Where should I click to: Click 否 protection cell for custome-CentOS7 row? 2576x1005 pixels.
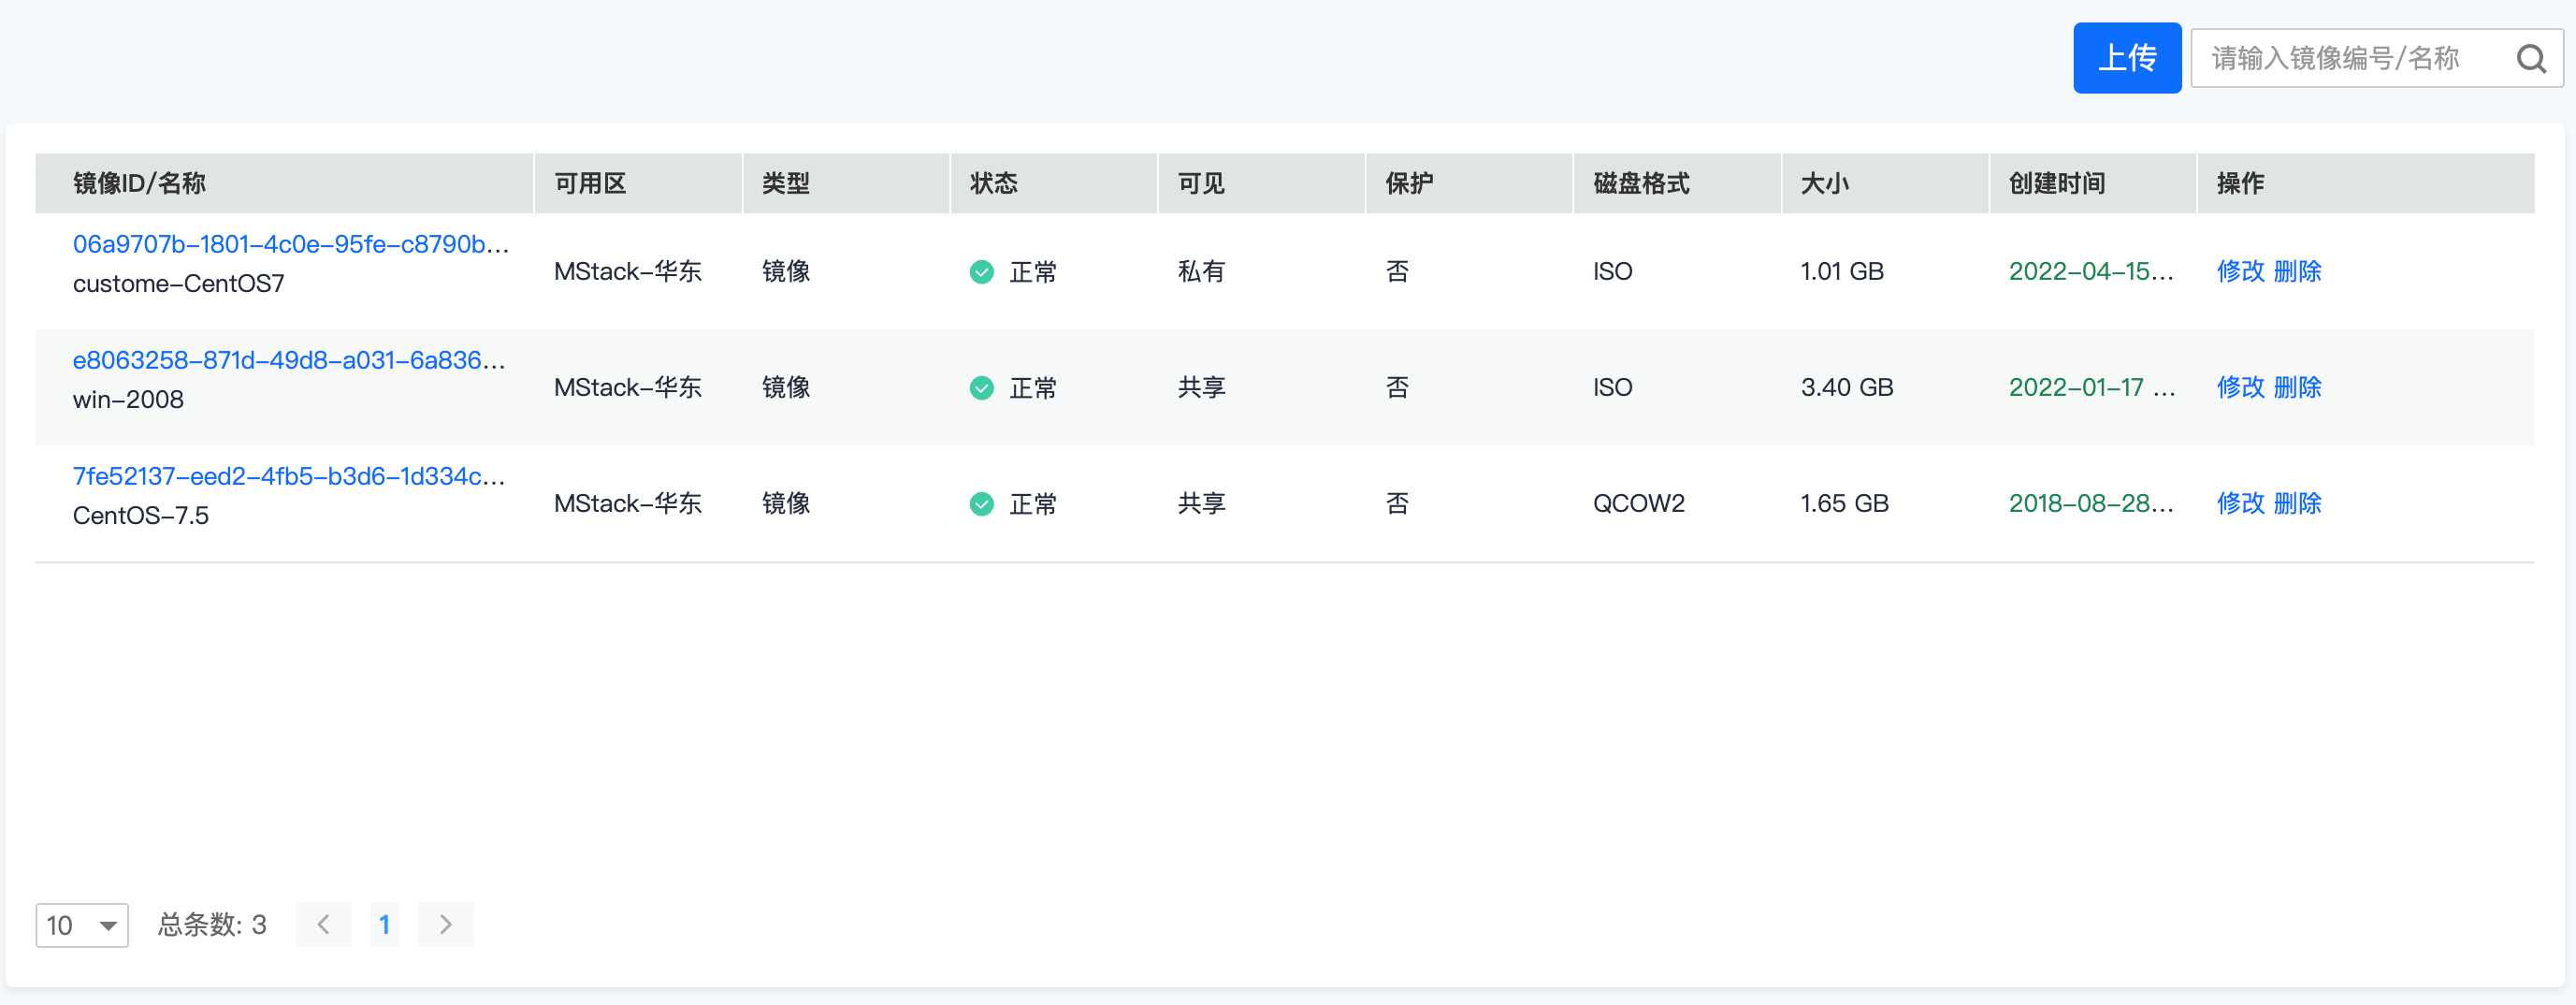[1397, 271]
